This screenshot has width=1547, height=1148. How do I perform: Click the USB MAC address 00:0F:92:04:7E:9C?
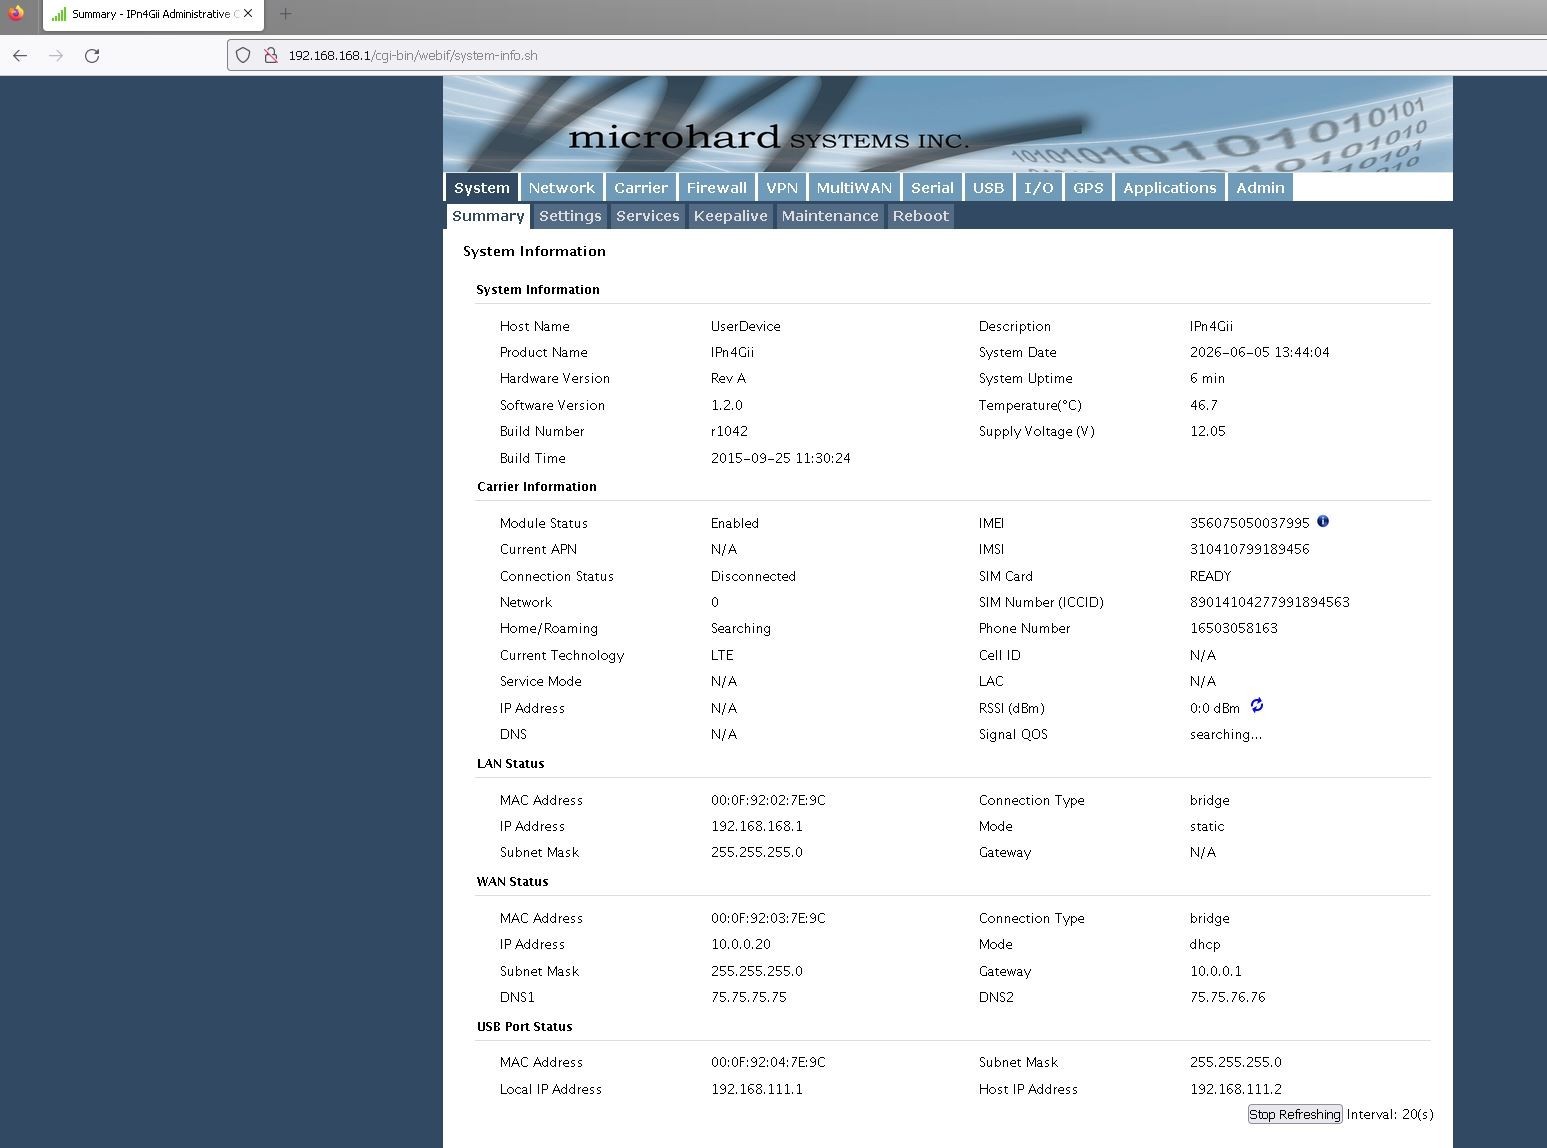[x=768, y=1062]
